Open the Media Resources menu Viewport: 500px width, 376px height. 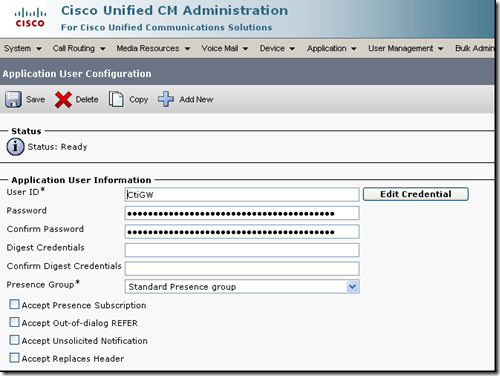tap(153, 48)
